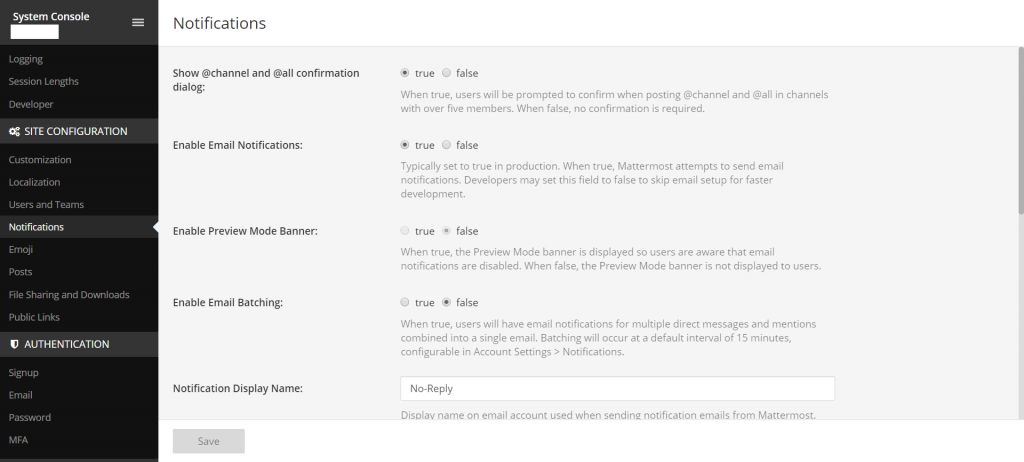
Task: Go to Users and Teams settings
Action: tap(46, 205)
